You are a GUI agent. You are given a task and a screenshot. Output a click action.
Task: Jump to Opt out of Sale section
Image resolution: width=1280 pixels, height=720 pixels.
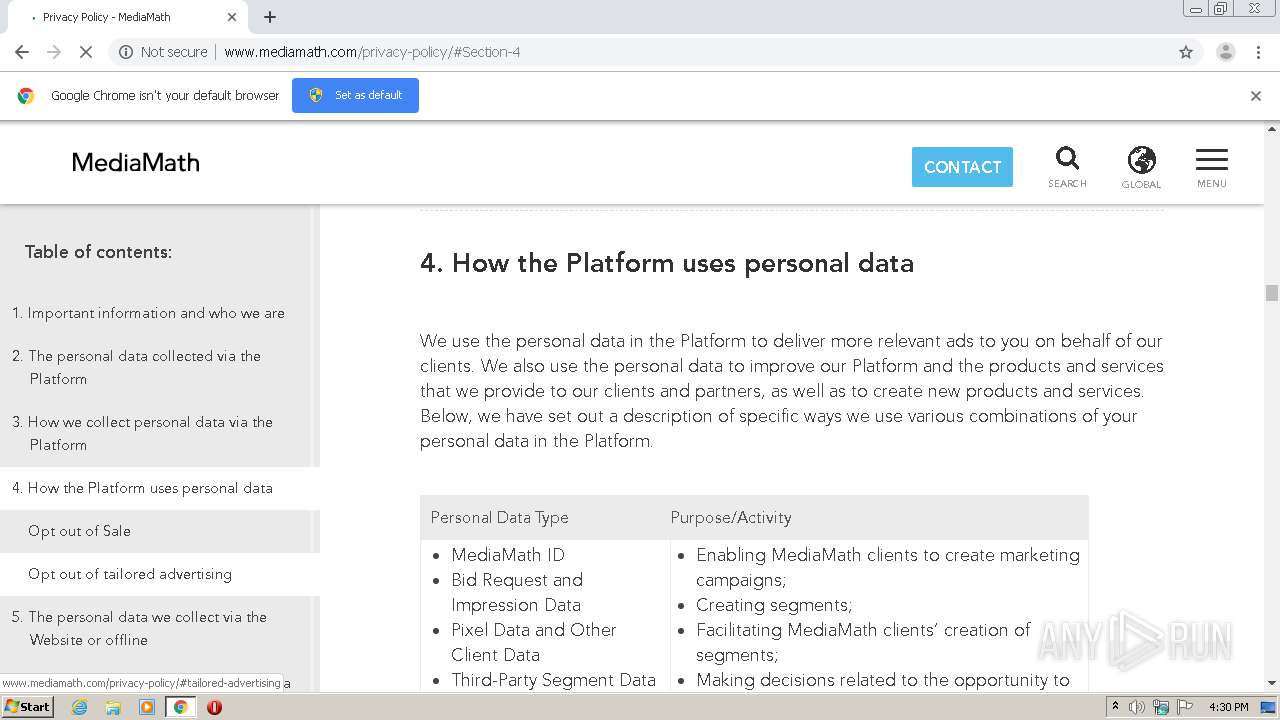pos(79,531)
